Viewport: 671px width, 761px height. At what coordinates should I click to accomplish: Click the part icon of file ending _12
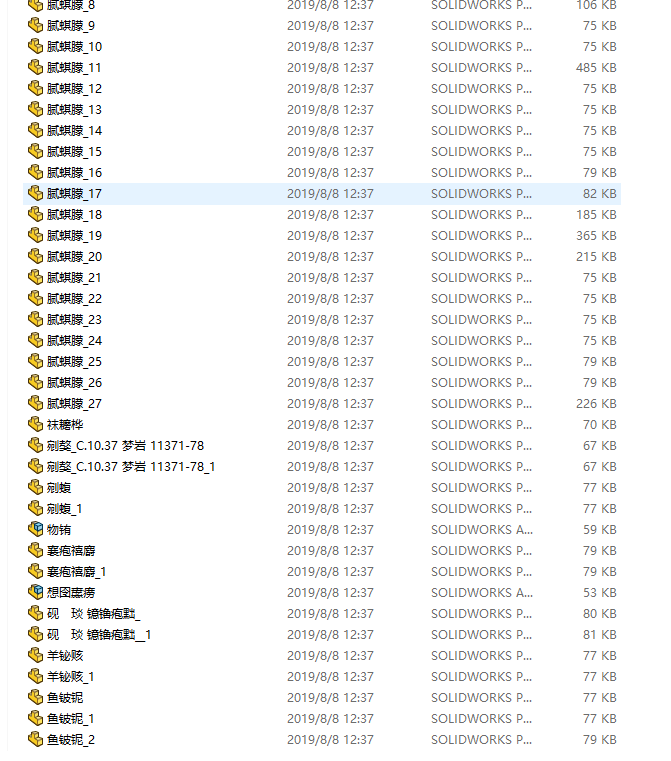(x=35, y=88)
